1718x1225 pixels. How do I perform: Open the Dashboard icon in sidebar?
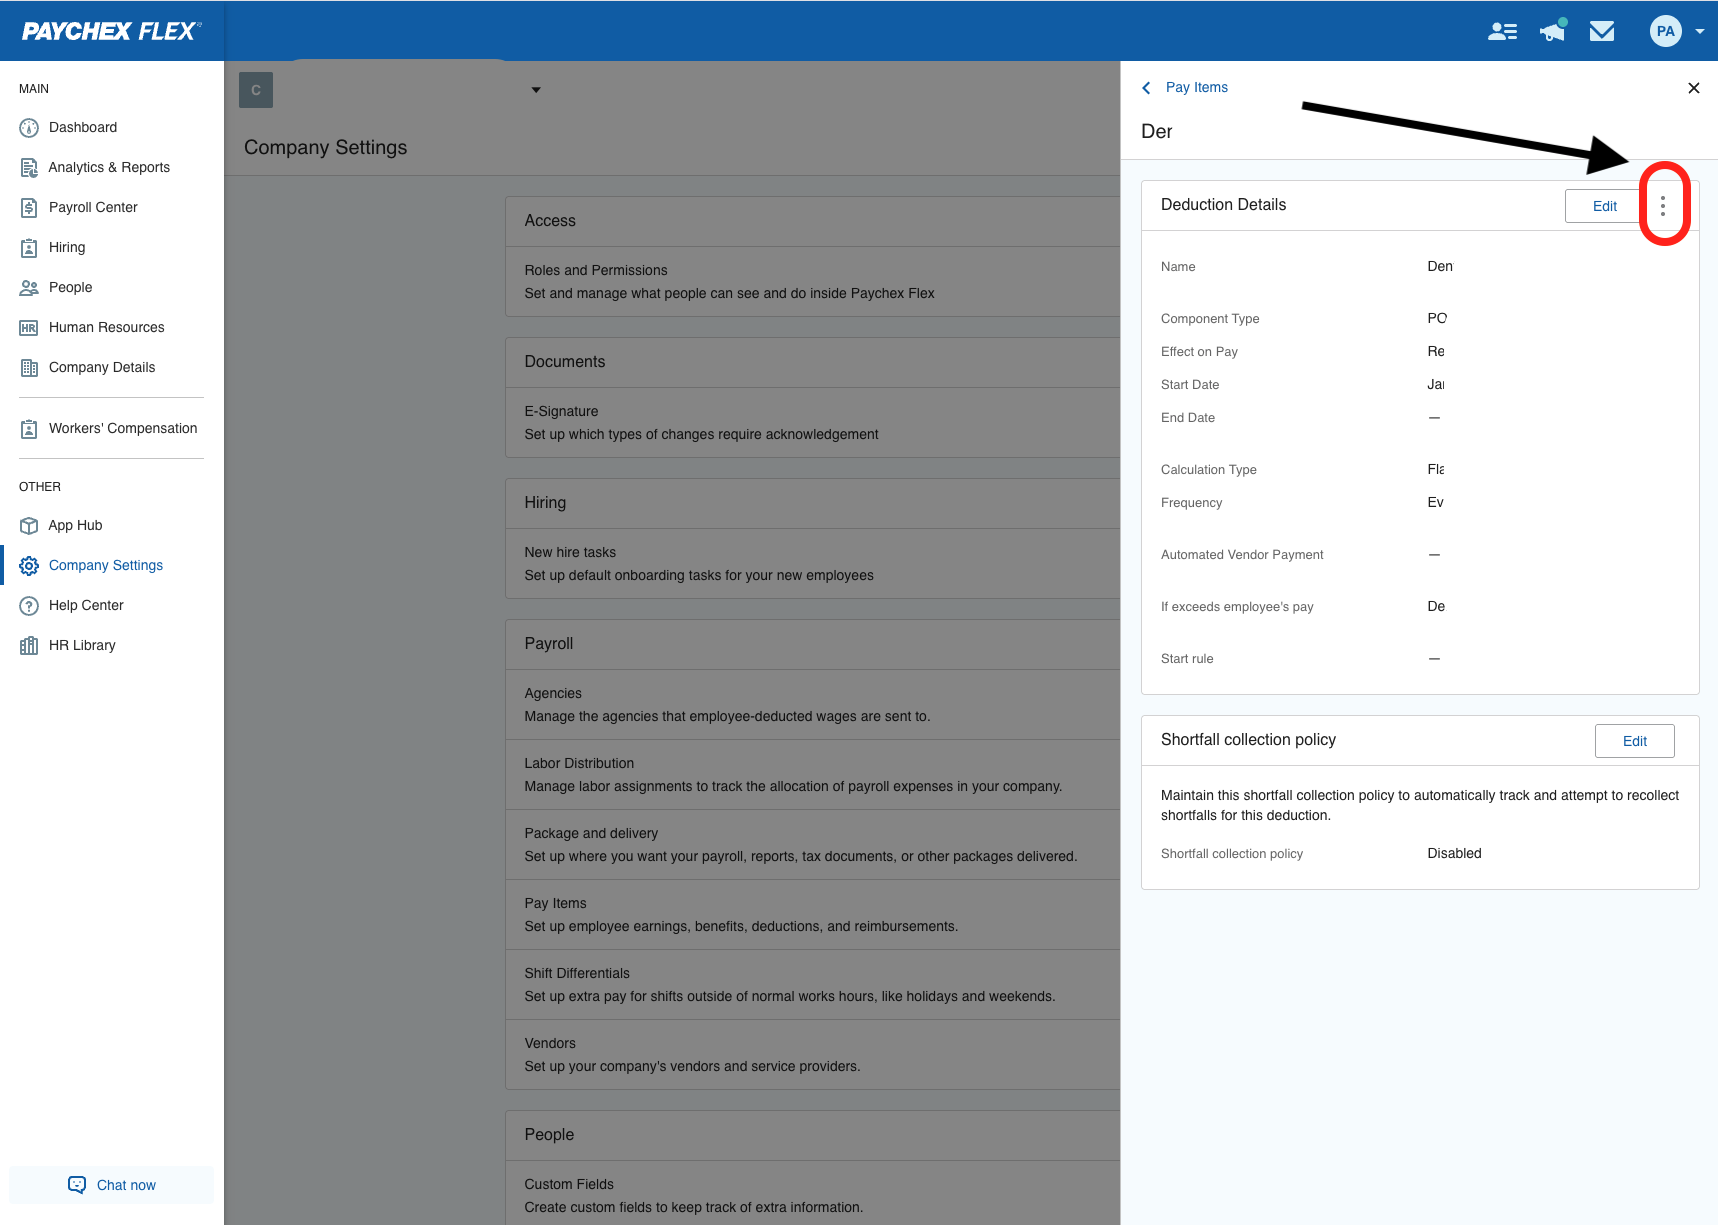pos(29,127)
